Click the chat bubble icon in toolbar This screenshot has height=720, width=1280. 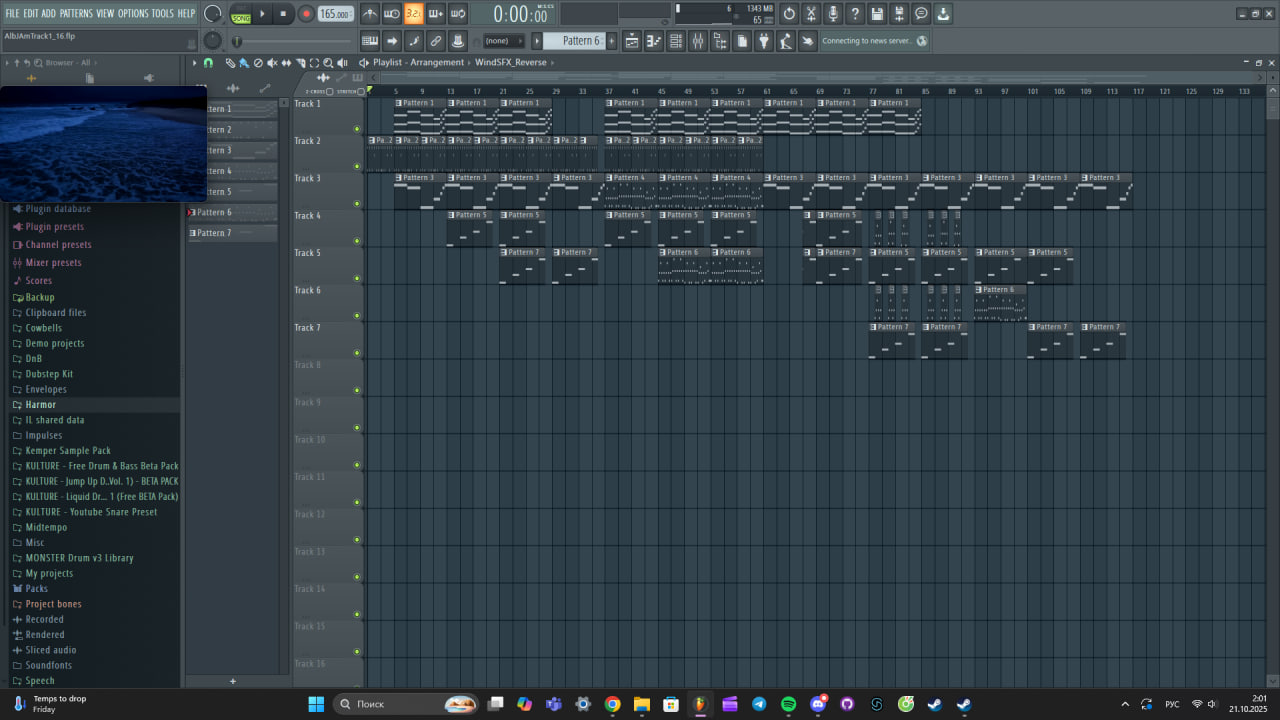(x=921, y=14)
